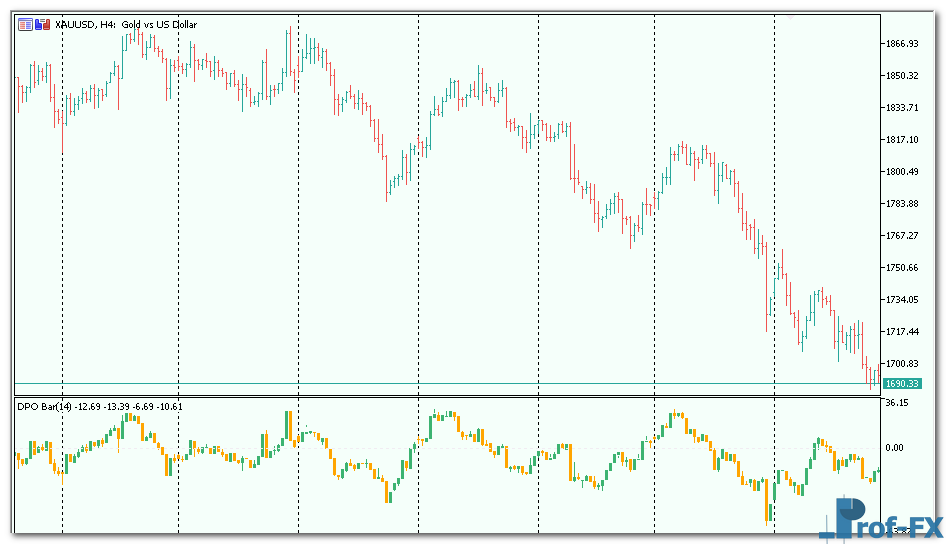Click the 1850.32 price scale label
Image resolution: width=946 pixels, height=544 pixels.
pos(902,76)
